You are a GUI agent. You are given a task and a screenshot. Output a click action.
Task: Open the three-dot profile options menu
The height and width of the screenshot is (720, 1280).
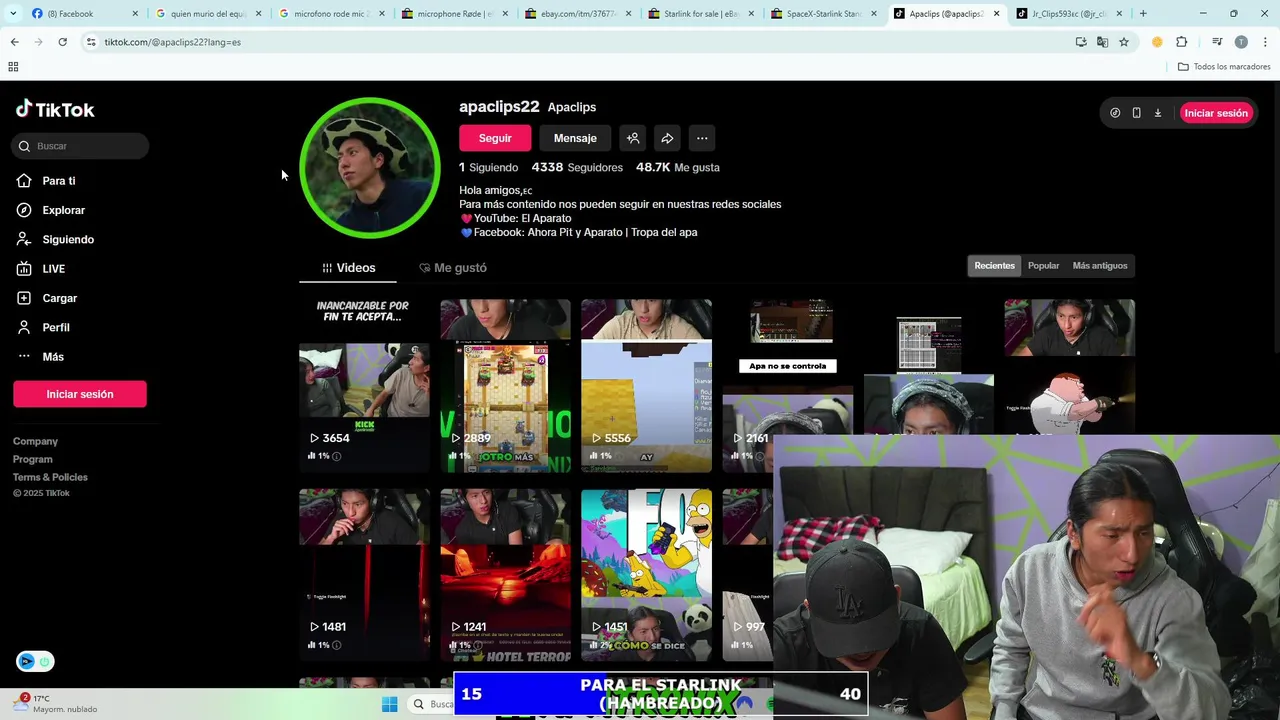click(702, 138)
